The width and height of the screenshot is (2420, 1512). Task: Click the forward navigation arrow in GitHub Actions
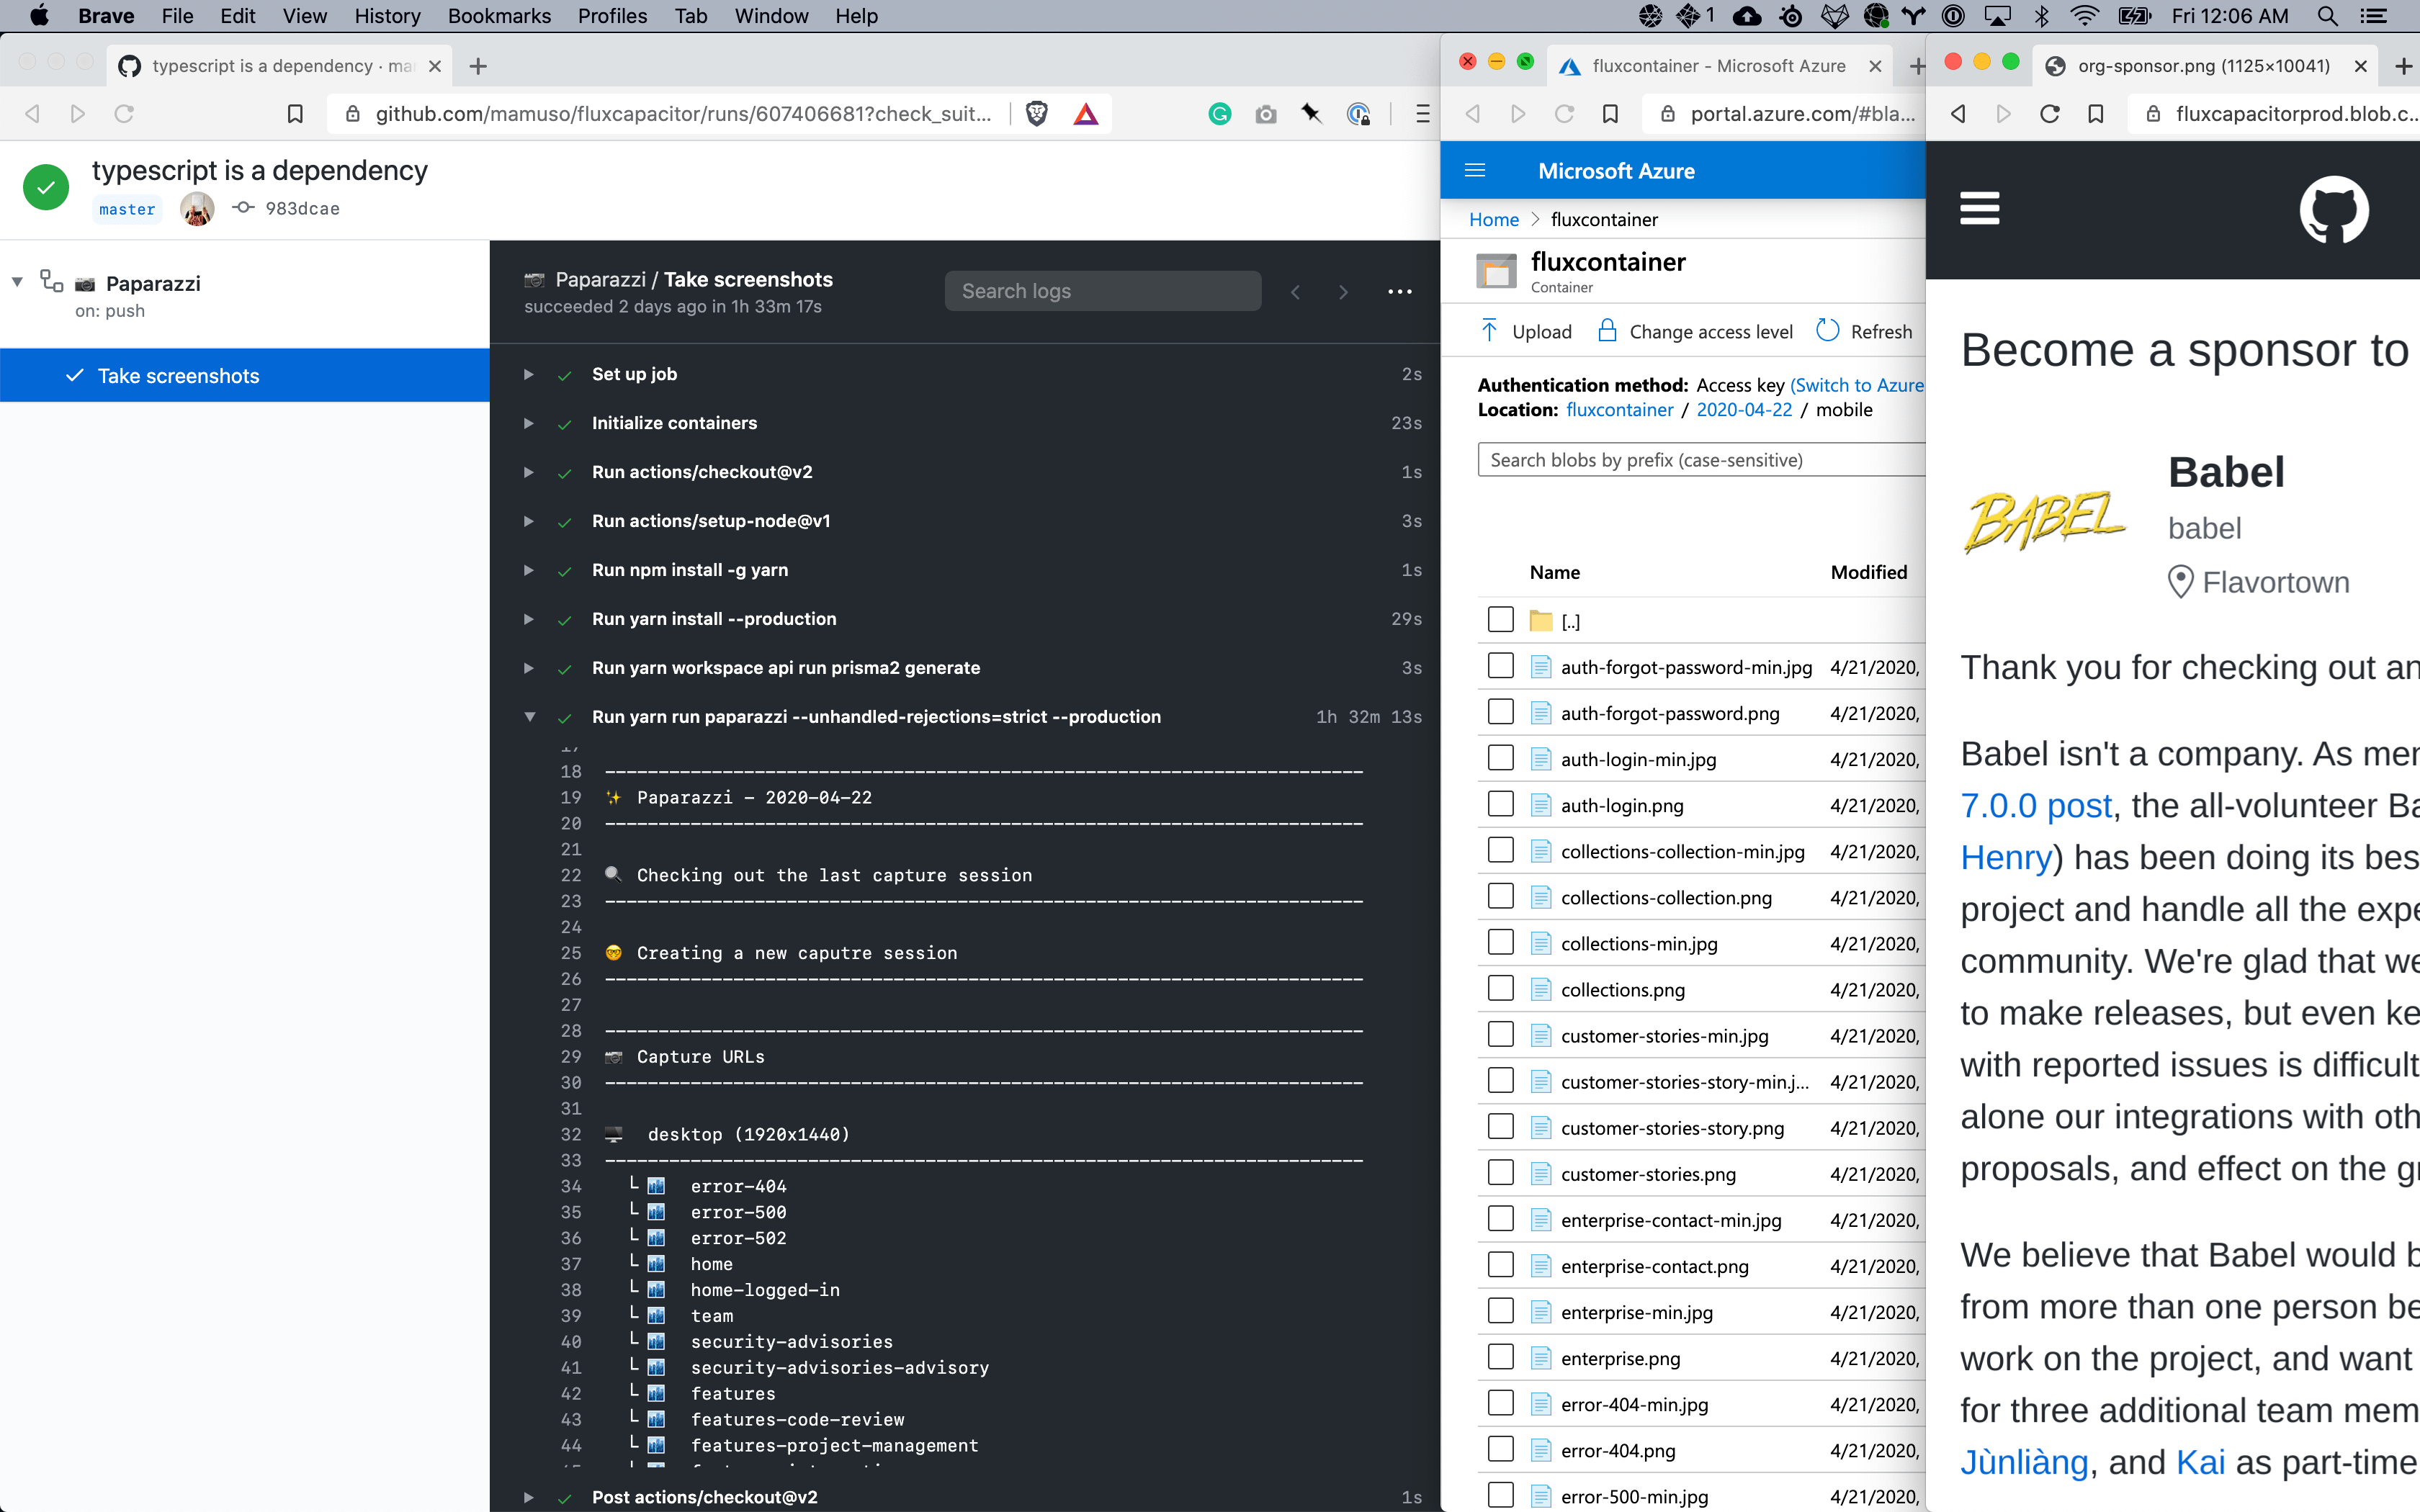tap(1343, 291)
